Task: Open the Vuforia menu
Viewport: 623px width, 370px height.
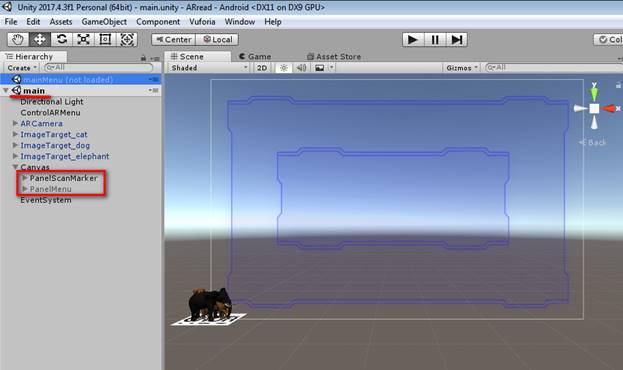Action: click(x=202, y=22)
